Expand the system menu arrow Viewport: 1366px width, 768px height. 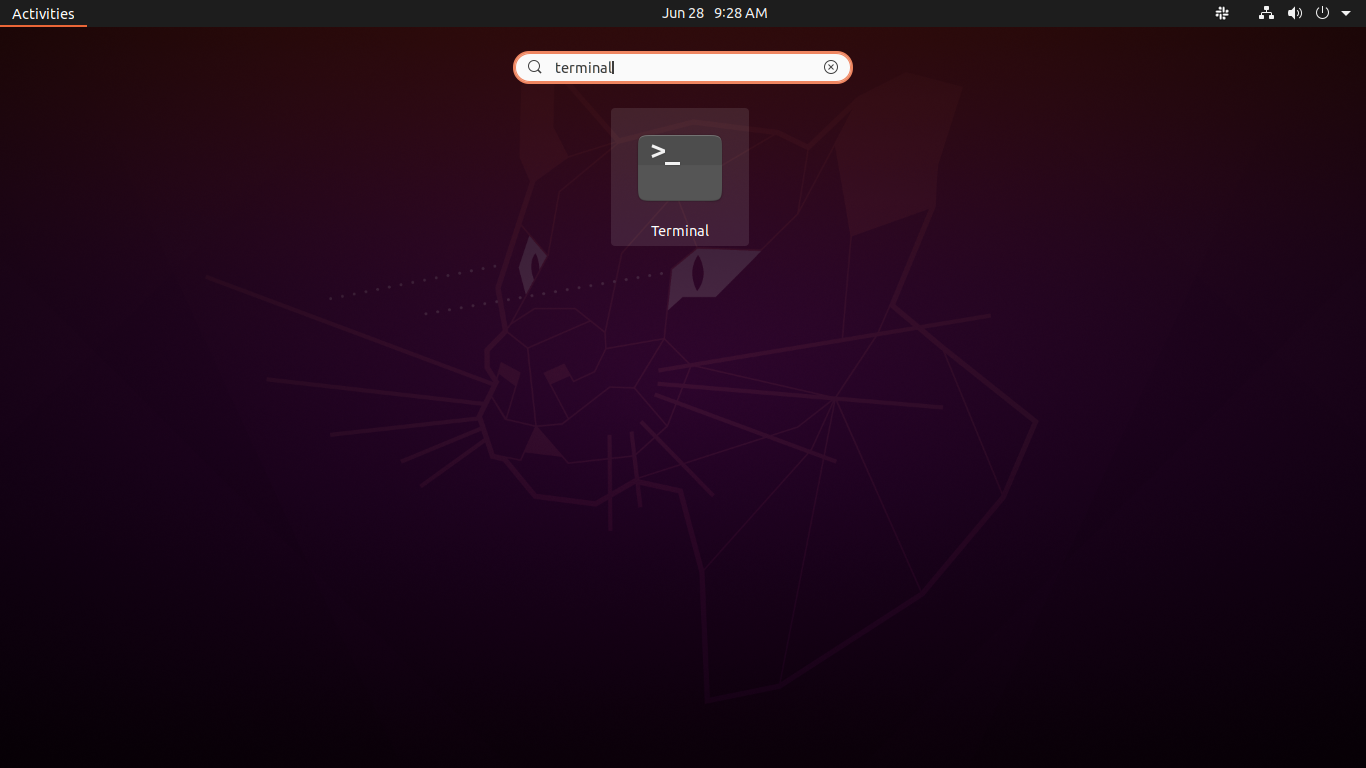tap(1346, 14)
